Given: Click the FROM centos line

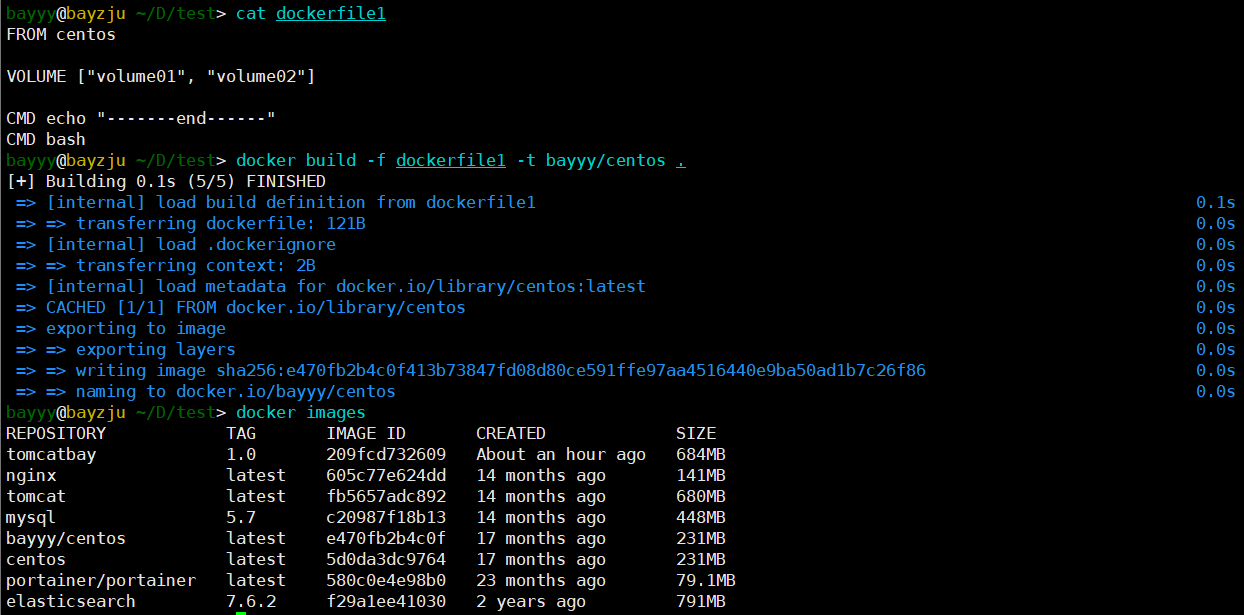Looking at the screenshot, I should pyautogui.click(x=61, y=34).
